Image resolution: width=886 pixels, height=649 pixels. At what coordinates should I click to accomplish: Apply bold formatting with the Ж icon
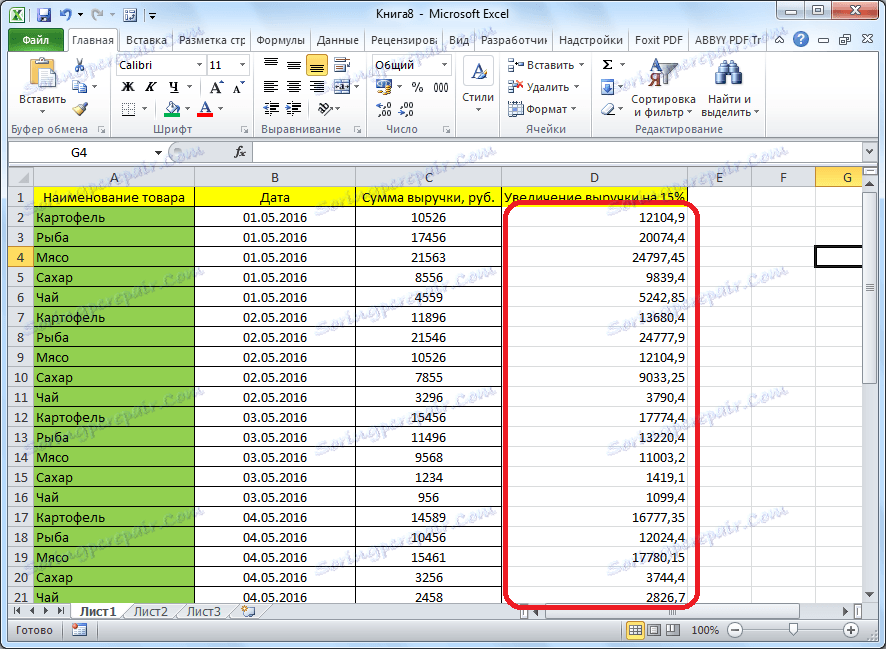coord(127,87)
